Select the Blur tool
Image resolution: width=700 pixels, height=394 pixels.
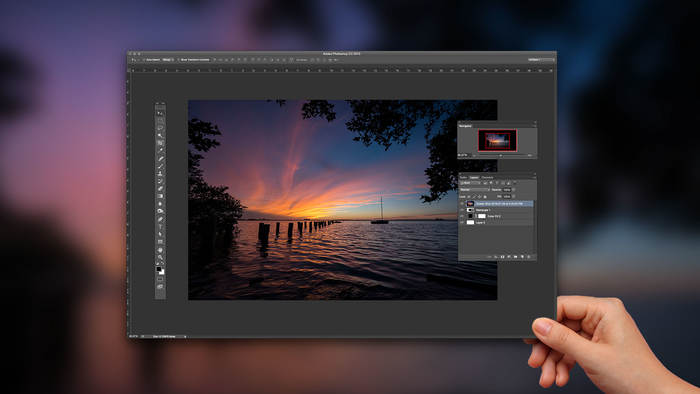point(160,203)
